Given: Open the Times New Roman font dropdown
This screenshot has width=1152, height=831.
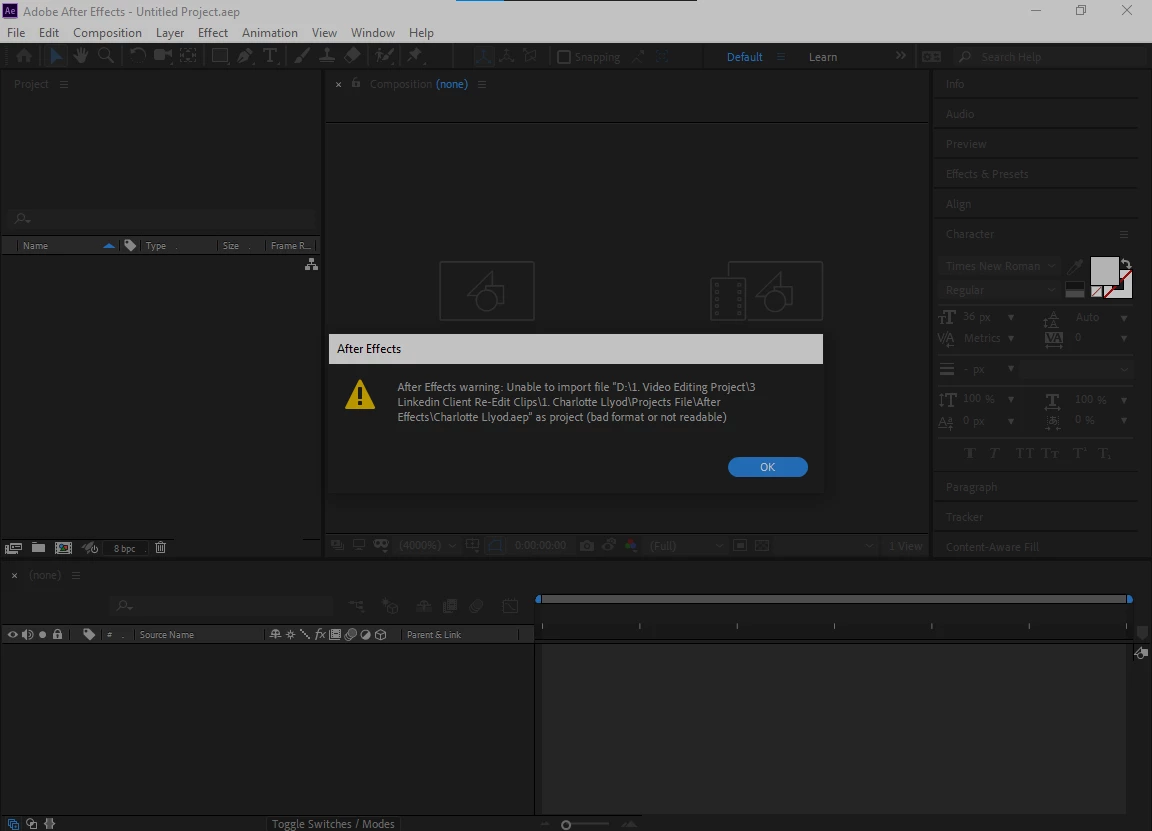Looking at the screenshot, I should (1000, 266).
